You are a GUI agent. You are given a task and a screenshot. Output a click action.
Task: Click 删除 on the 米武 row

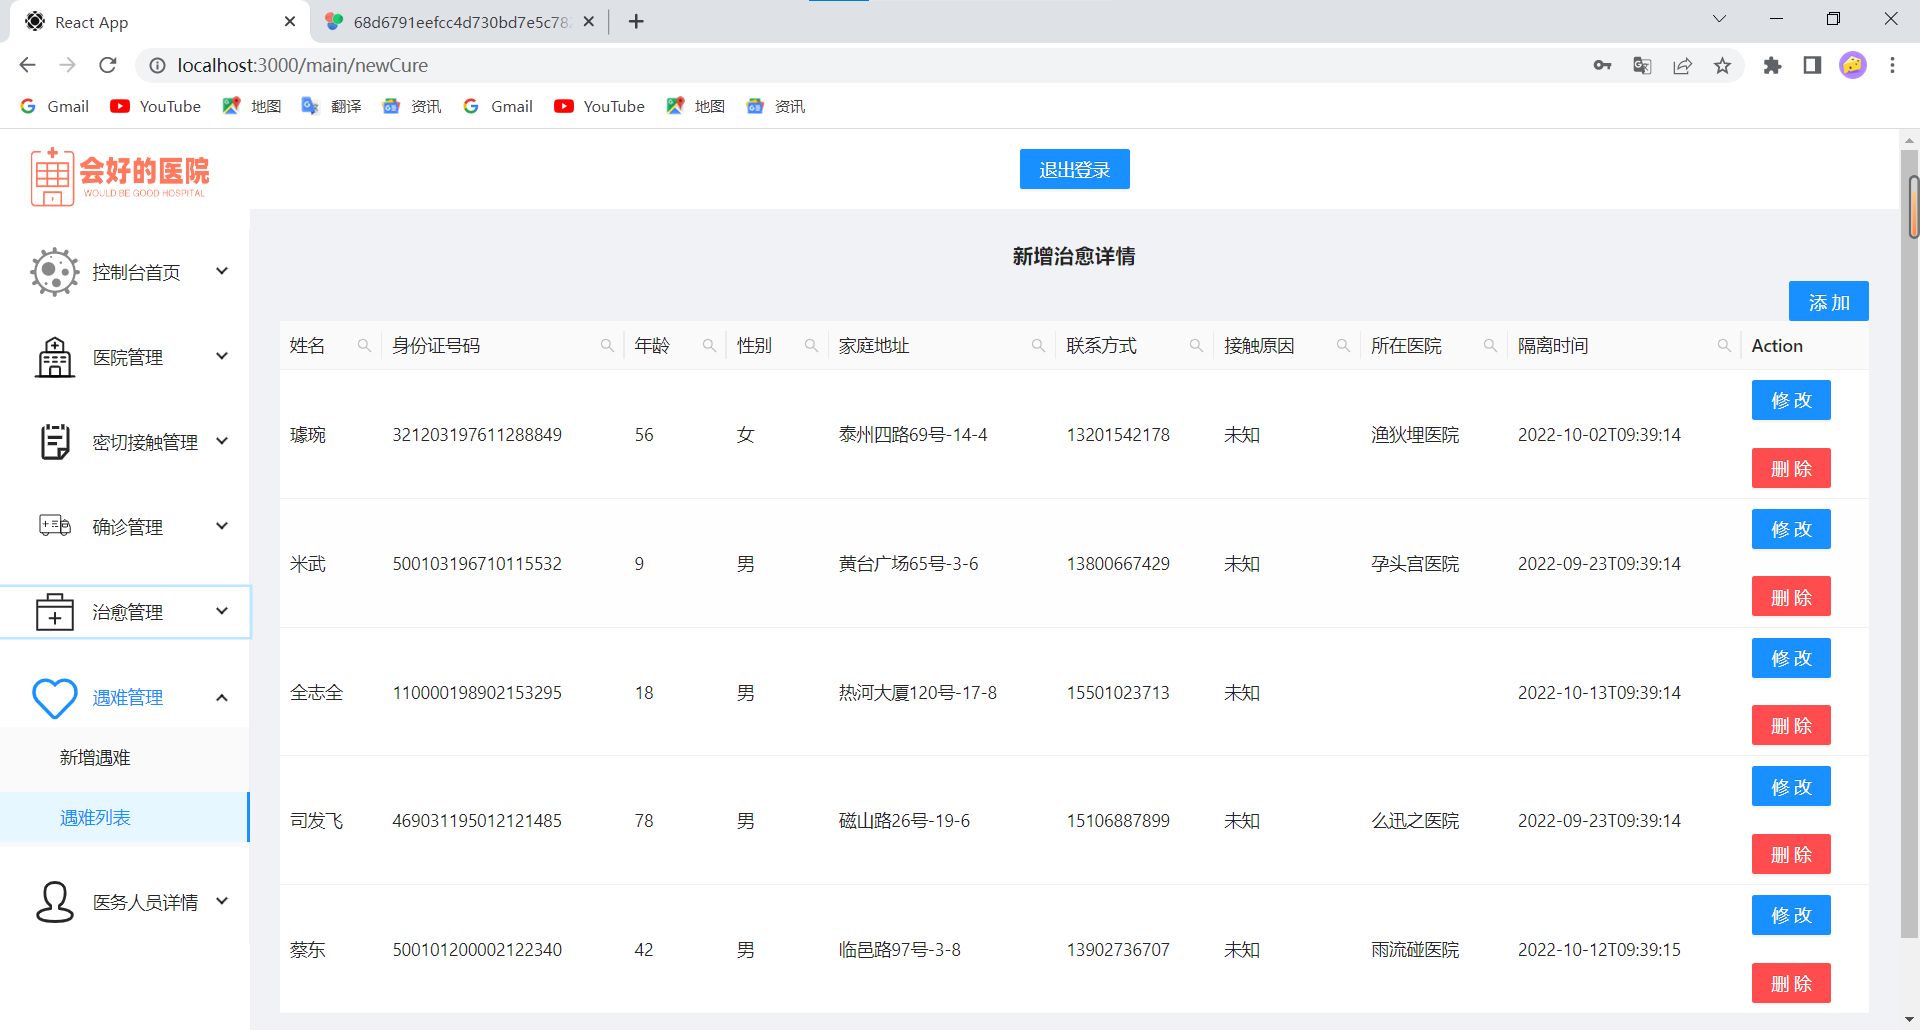(x=1790, y=596)
